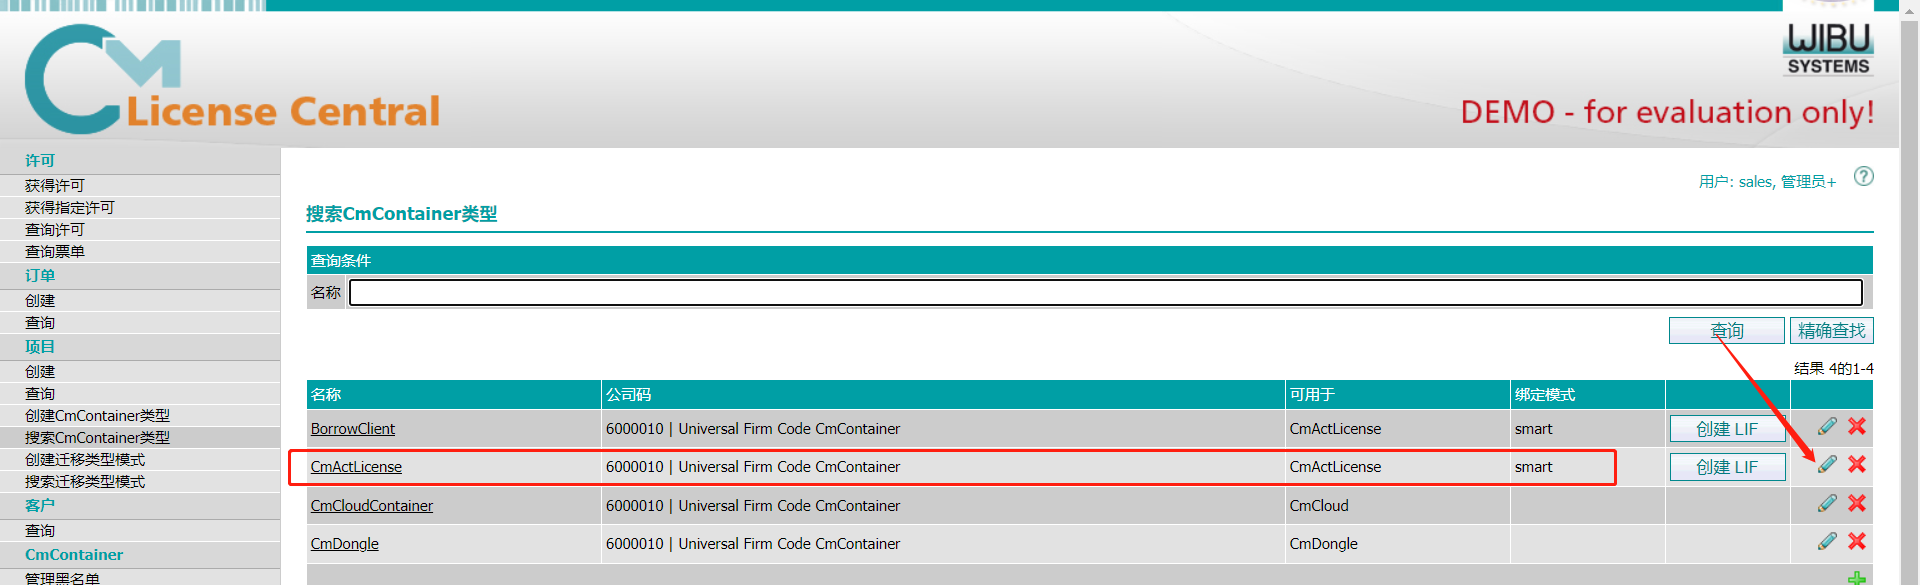Click smart binding mode in BorrowClient row

coord(1533,429)
